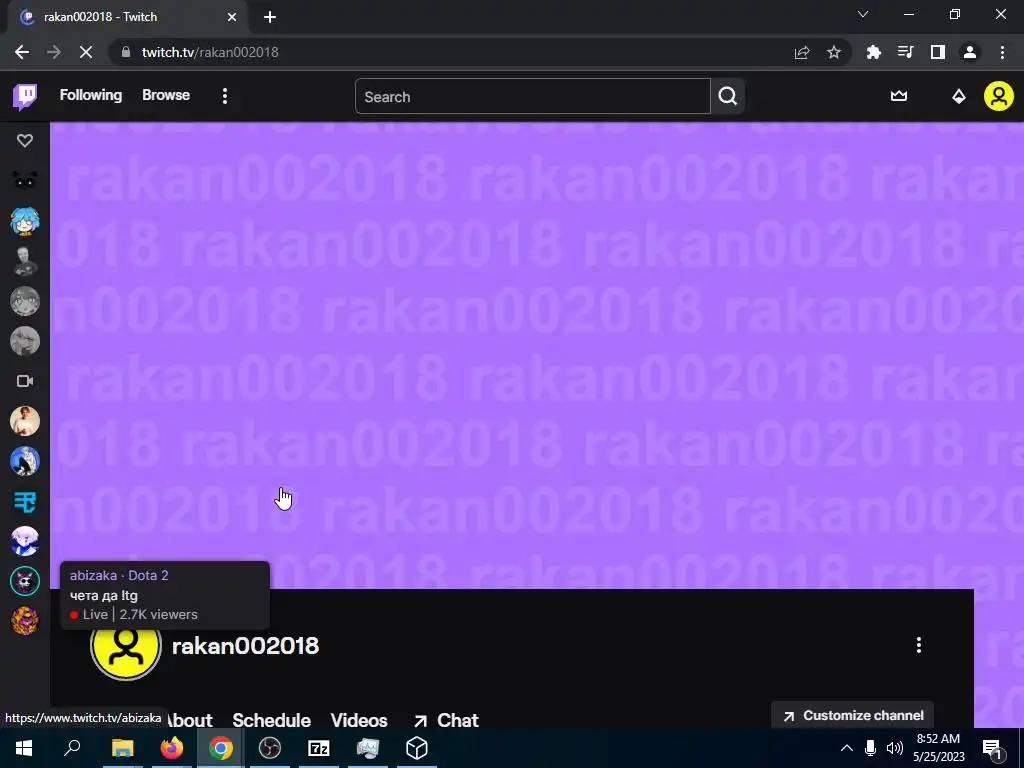Image resolution: width=1024 pixels, height=768 pixels.
Task: Stop loading the page
Action: pos(86,52)
